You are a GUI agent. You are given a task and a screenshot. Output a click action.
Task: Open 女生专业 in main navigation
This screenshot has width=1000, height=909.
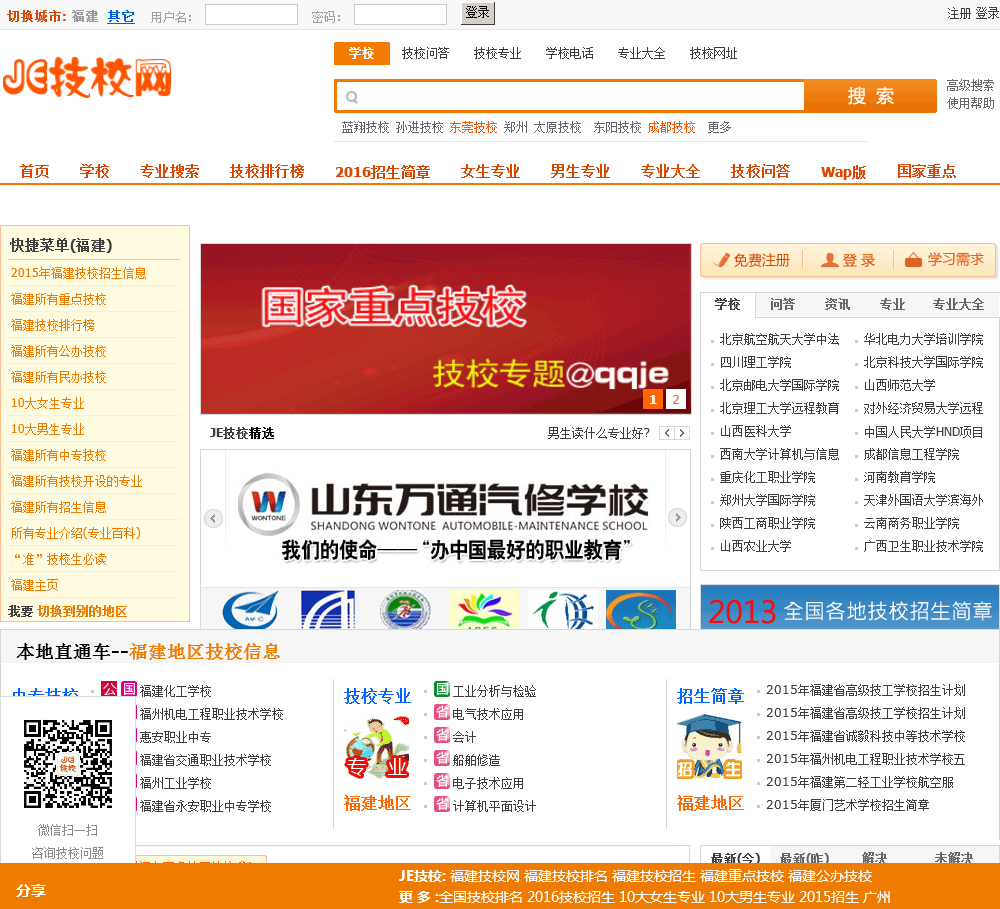tap(490, 171)
